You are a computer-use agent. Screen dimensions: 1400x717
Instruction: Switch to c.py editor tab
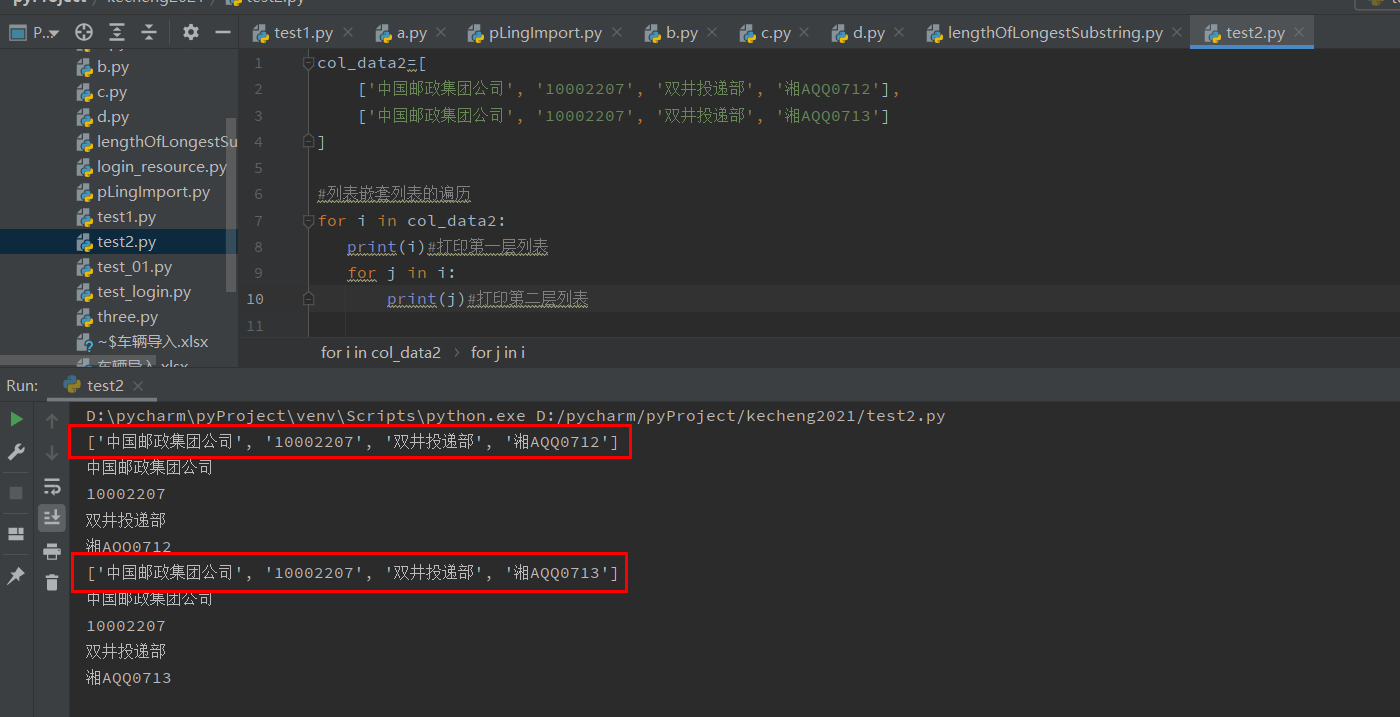[x=776, y=33]
